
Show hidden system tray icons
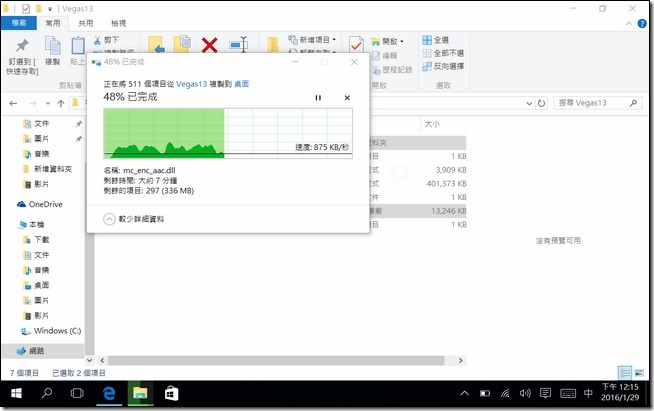pyautogui.click(x=464, y=393)
